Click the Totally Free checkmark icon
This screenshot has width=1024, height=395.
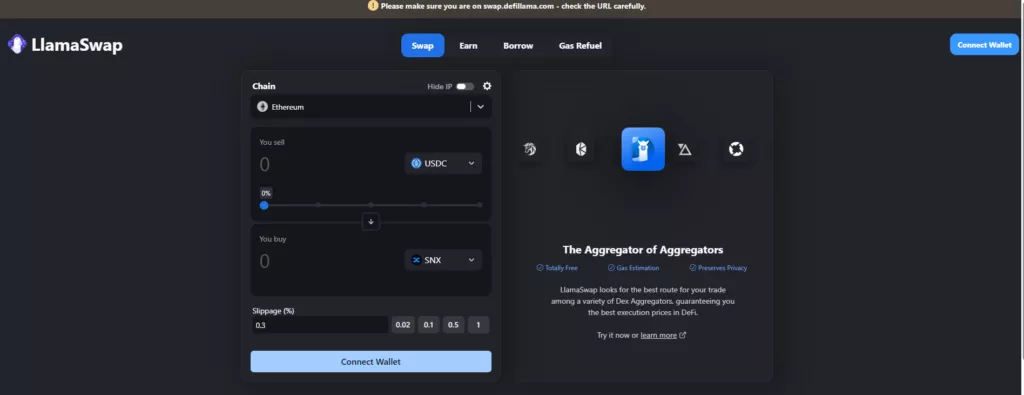(x=539, y=268)
